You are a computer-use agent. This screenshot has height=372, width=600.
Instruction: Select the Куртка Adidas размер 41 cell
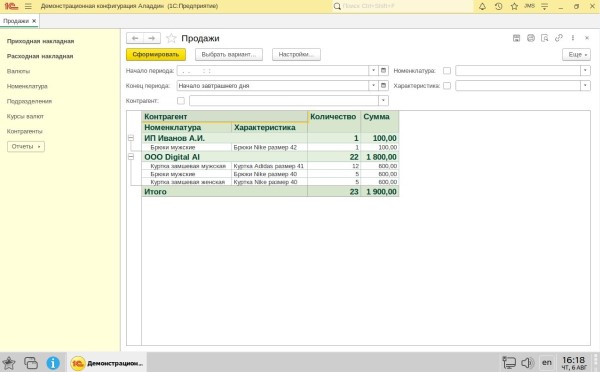[x=269, y=166]
